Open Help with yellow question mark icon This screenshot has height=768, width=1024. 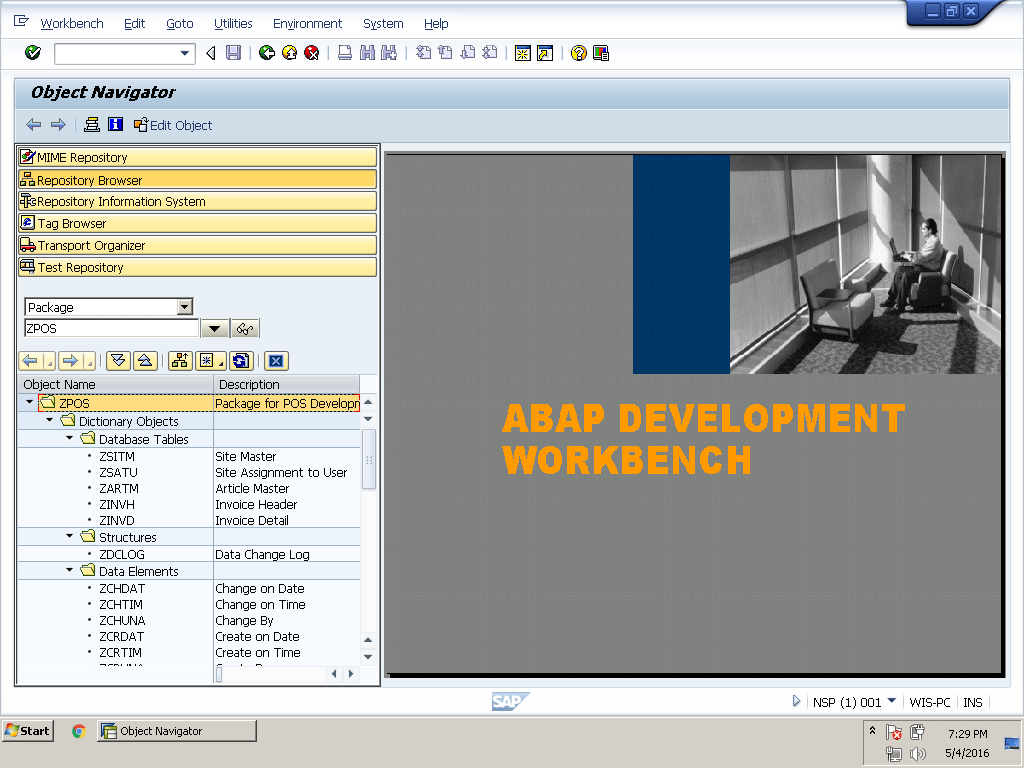point(578,53)
